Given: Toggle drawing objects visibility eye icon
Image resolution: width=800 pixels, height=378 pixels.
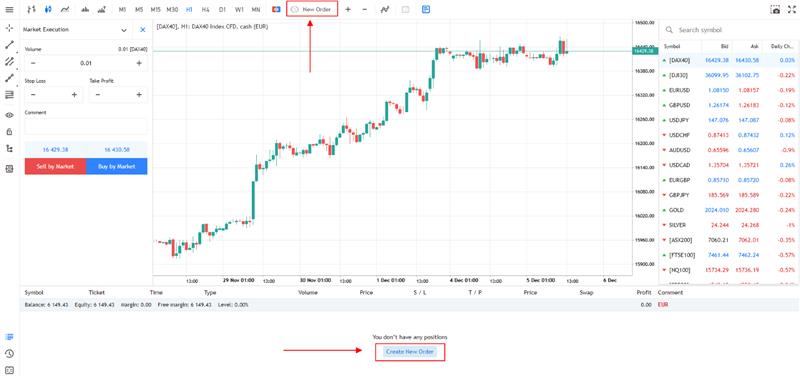Looking at the screenshot, I should click(x=9, y=115).
